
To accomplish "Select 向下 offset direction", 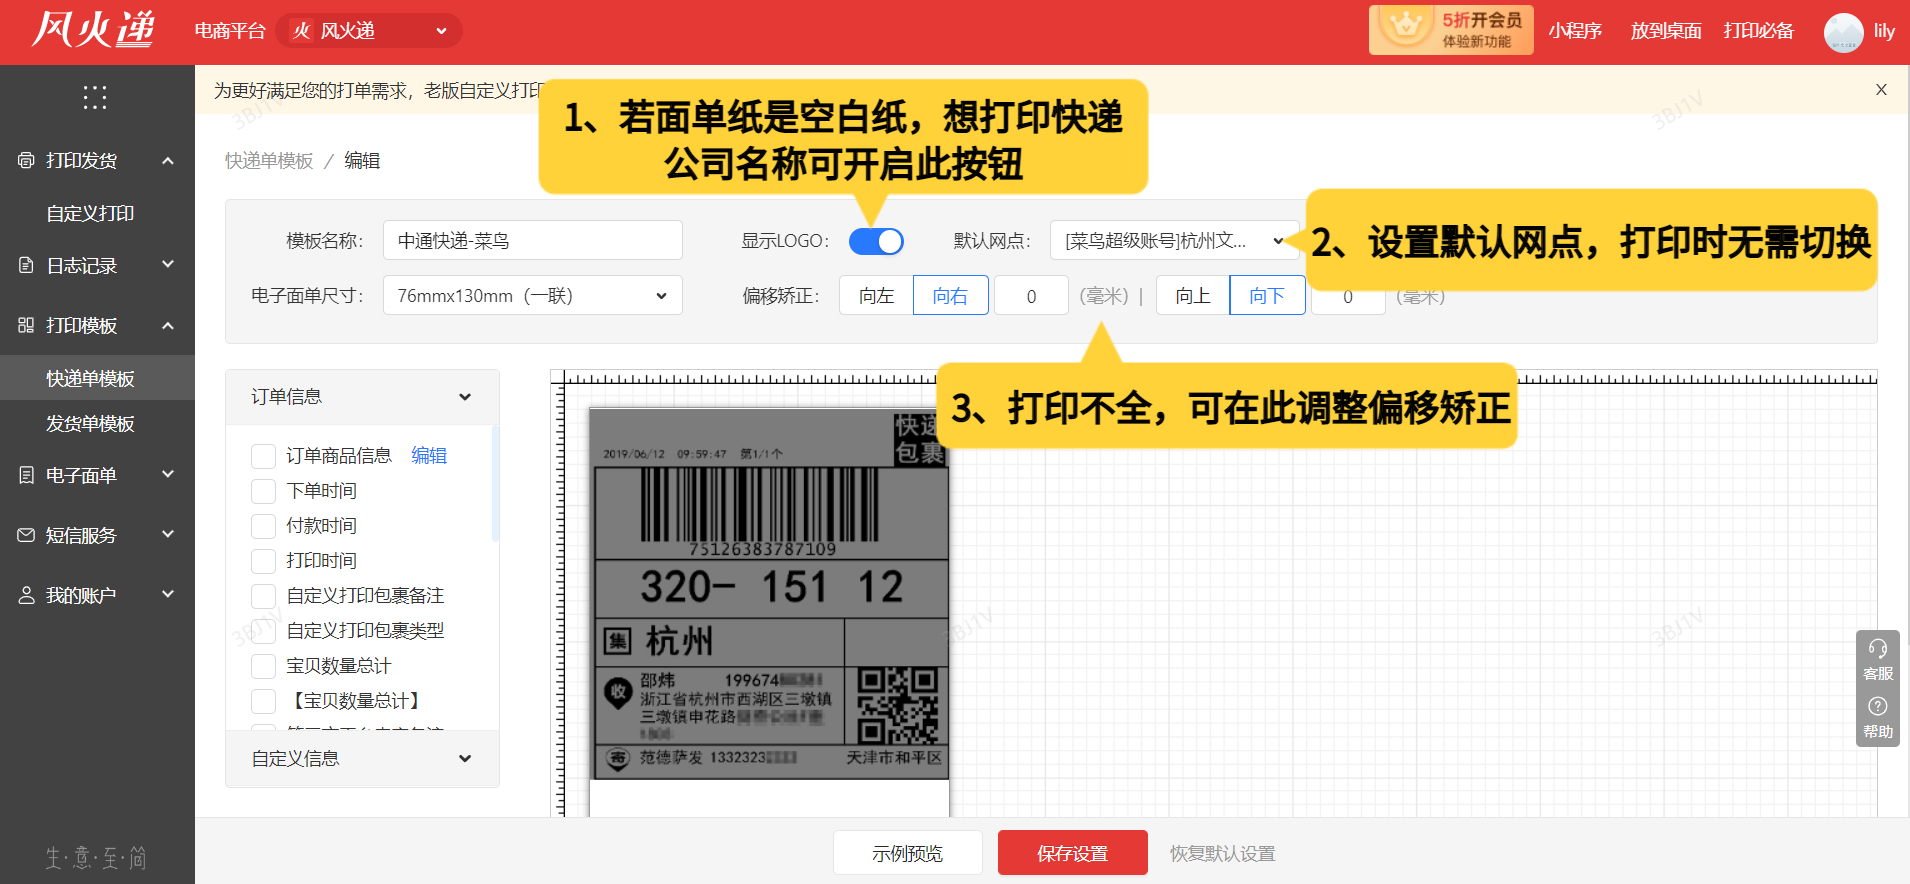I will (x=1267, y=296).
